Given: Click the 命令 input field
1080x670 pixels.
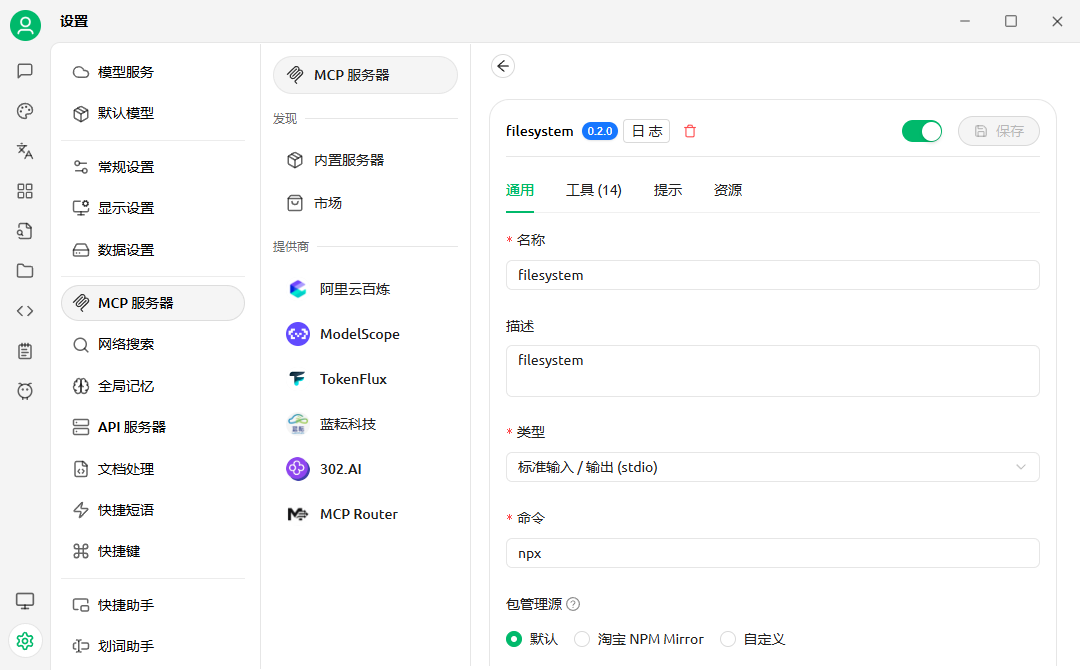Looking at the screenshot, I should click(x=772, y=553).
